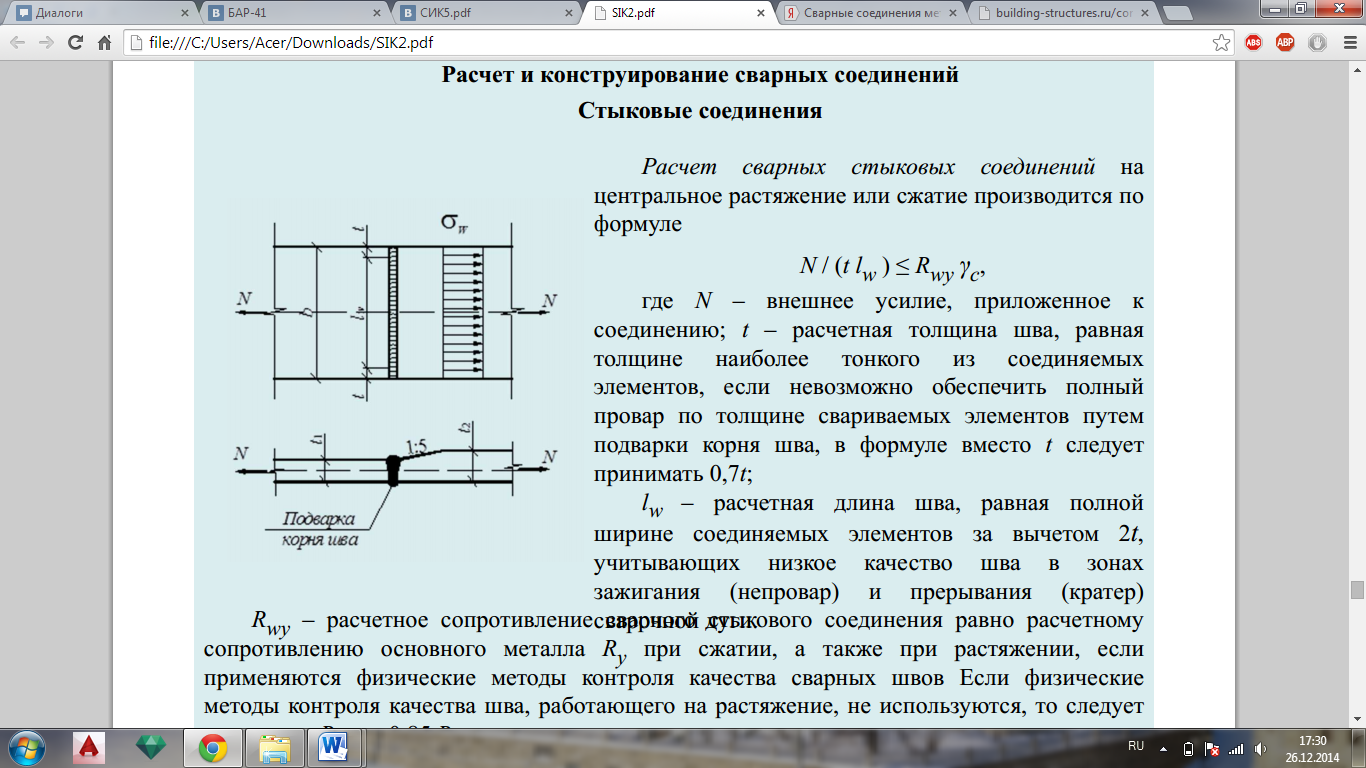Open the green gem app in taskbar
Image resolution: width=1366 pixels, height=768 pixels.
click(151, 747)
